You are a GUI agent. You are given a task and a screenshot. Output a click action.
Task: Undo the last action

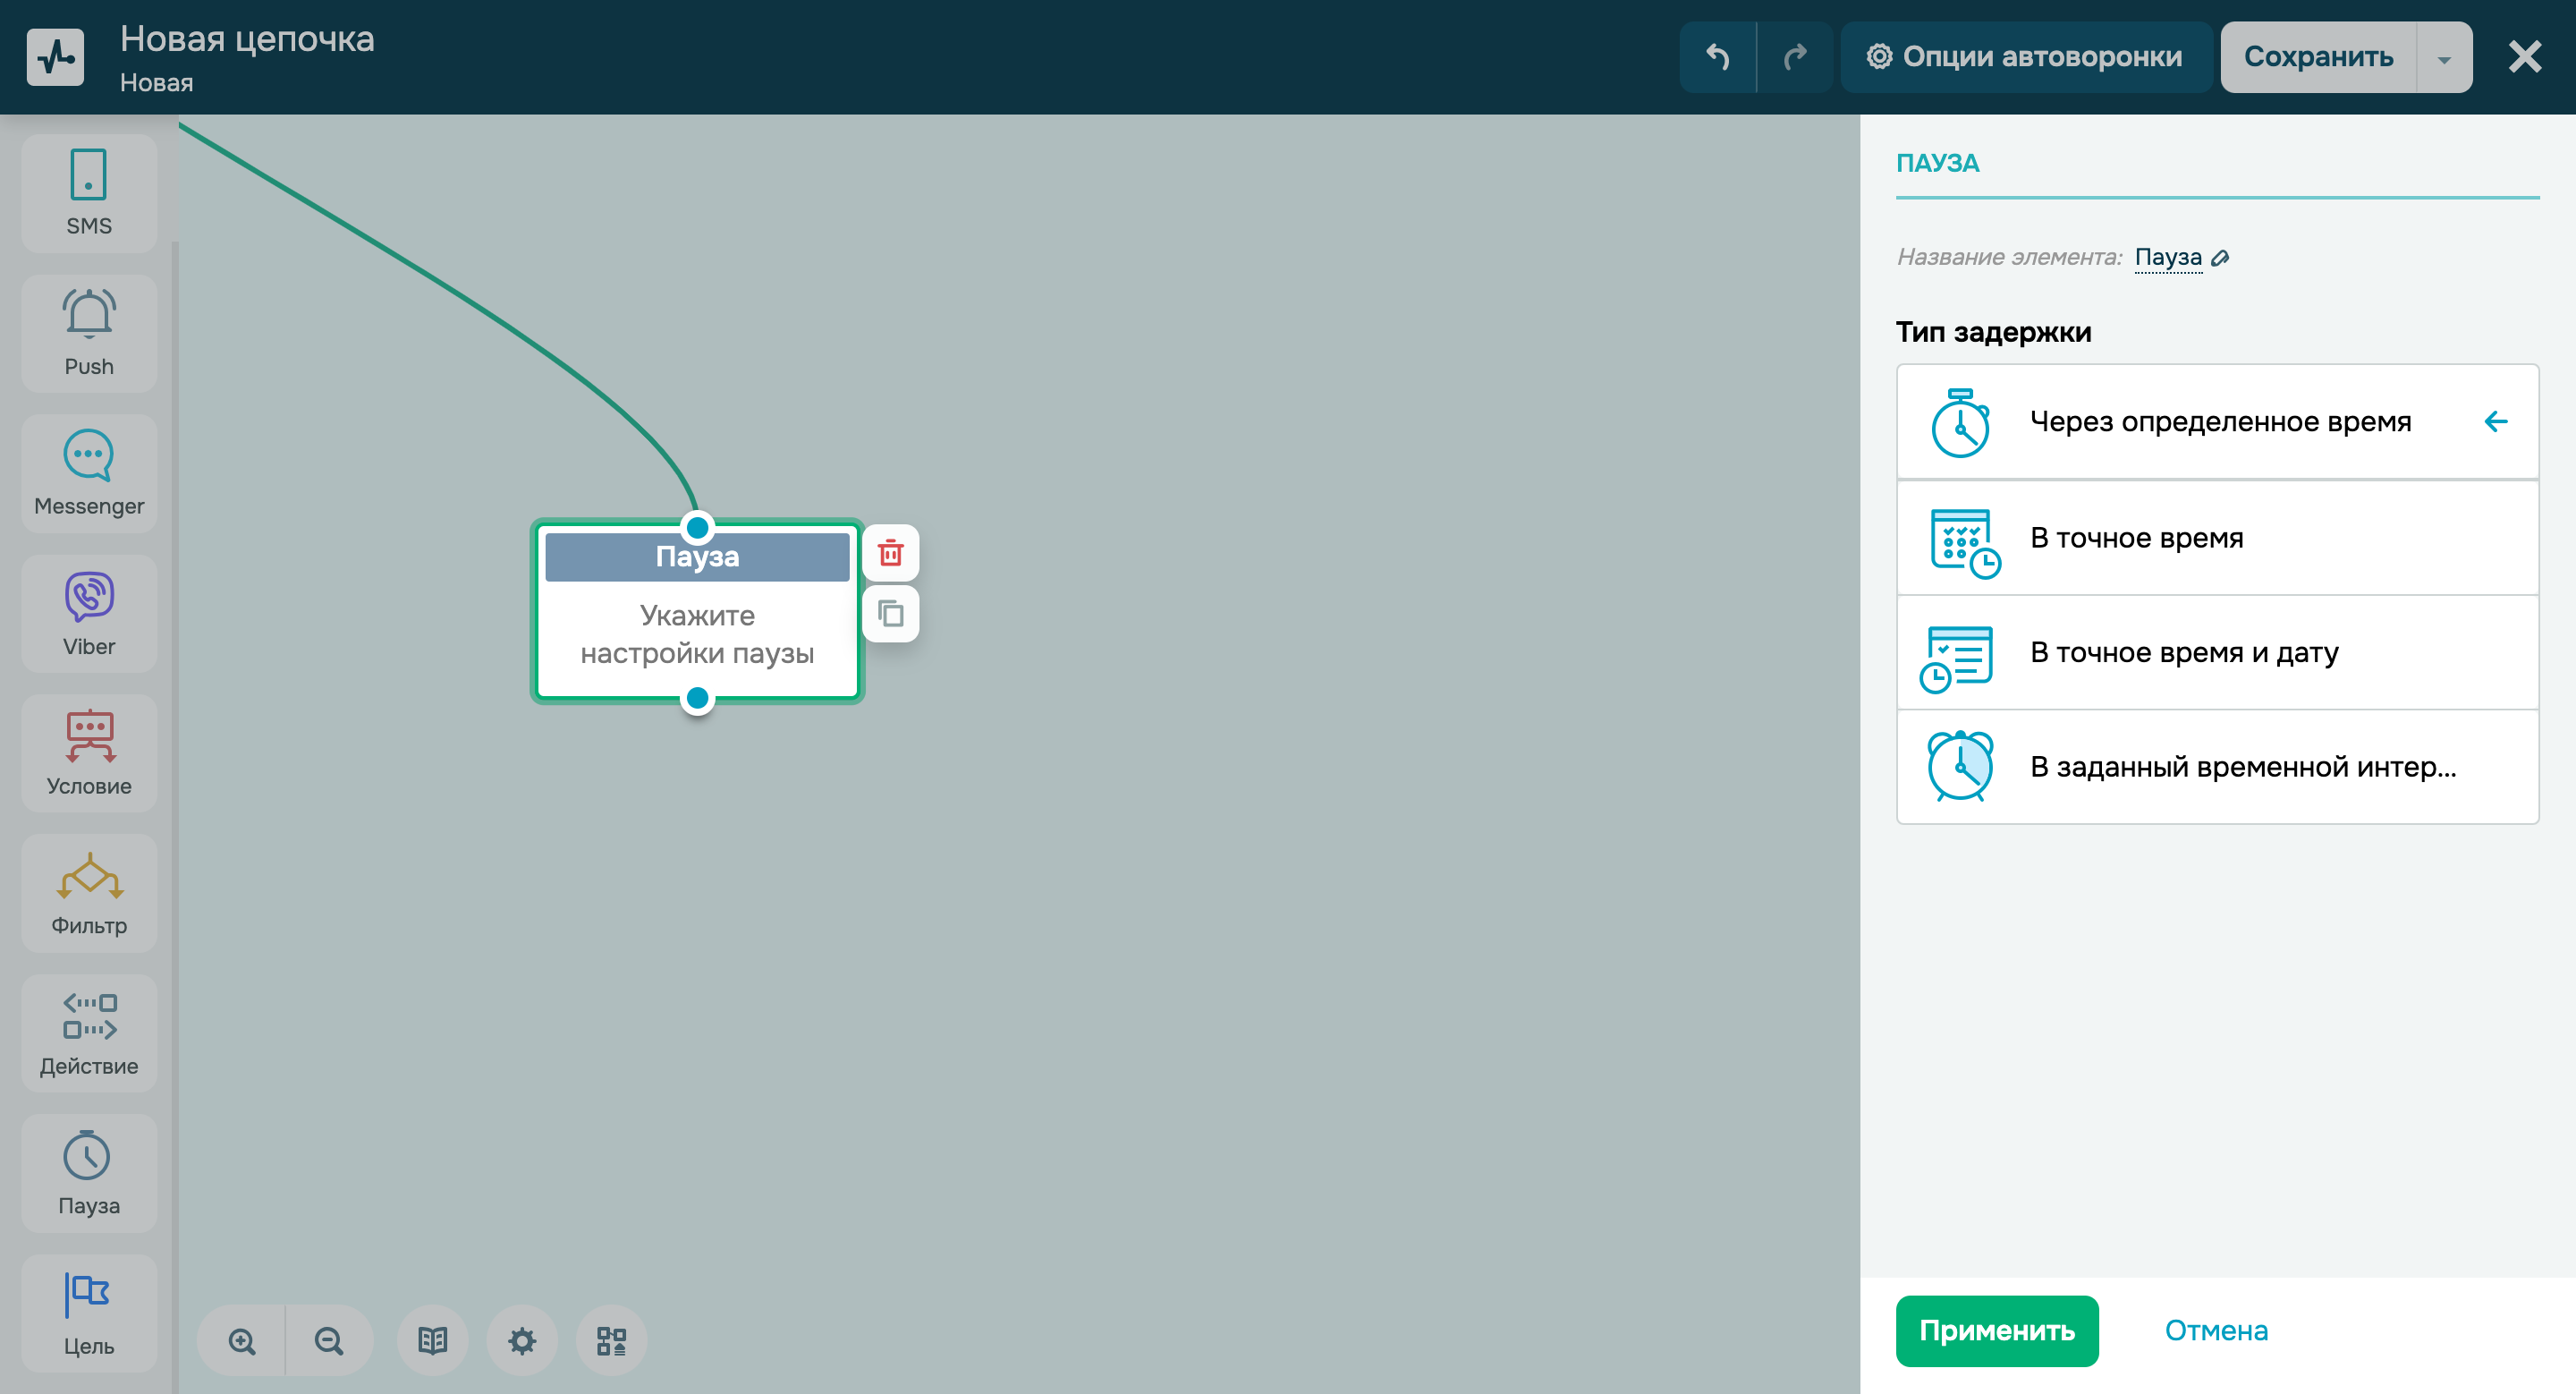pyautogui.click(x=1717, y=57)
